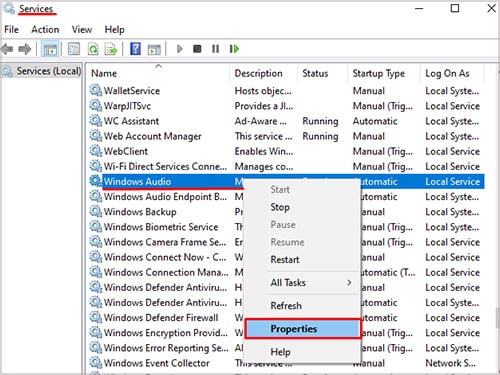
Task: Open the blue Help toolbar icon
Action: click(x=135, y=49)
